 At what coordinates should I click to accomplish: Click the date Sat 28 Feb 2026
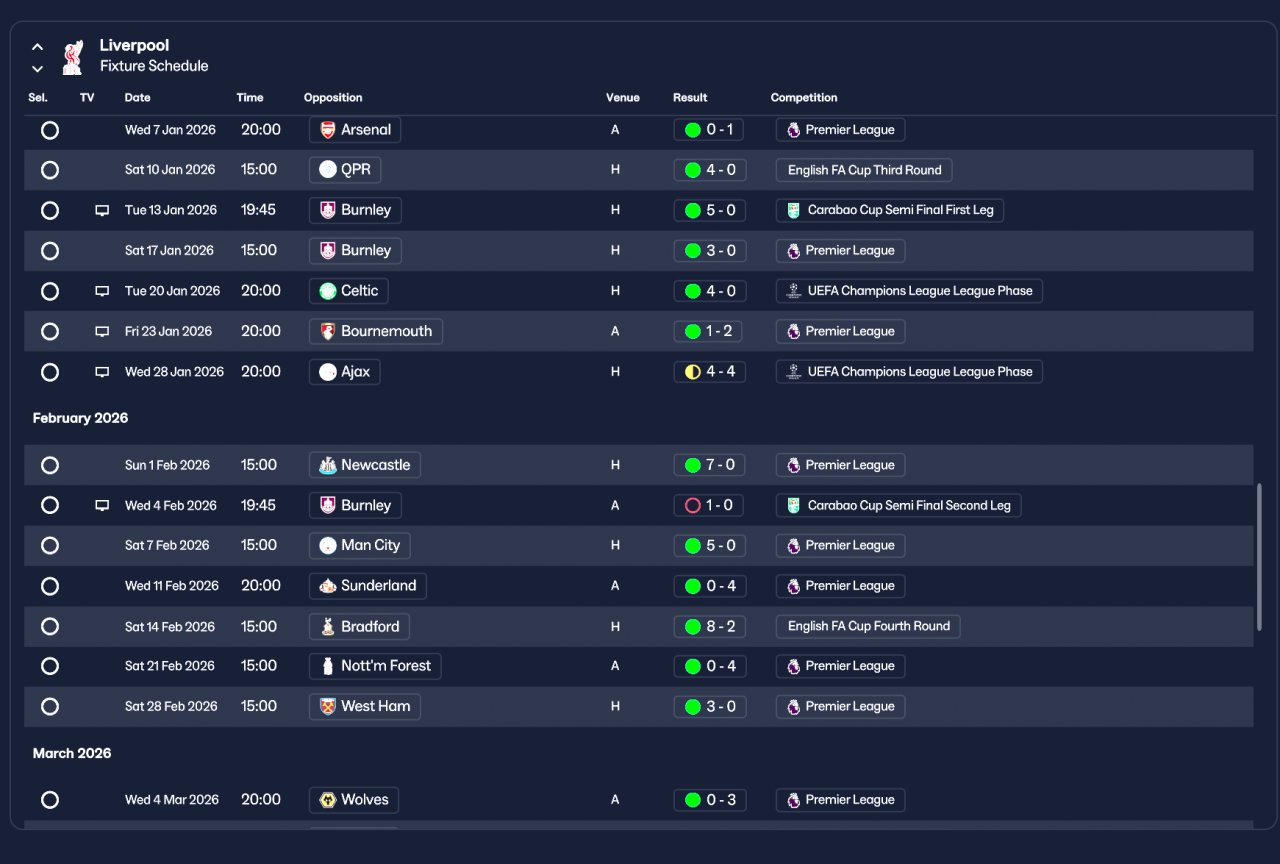tap(171, 706)
